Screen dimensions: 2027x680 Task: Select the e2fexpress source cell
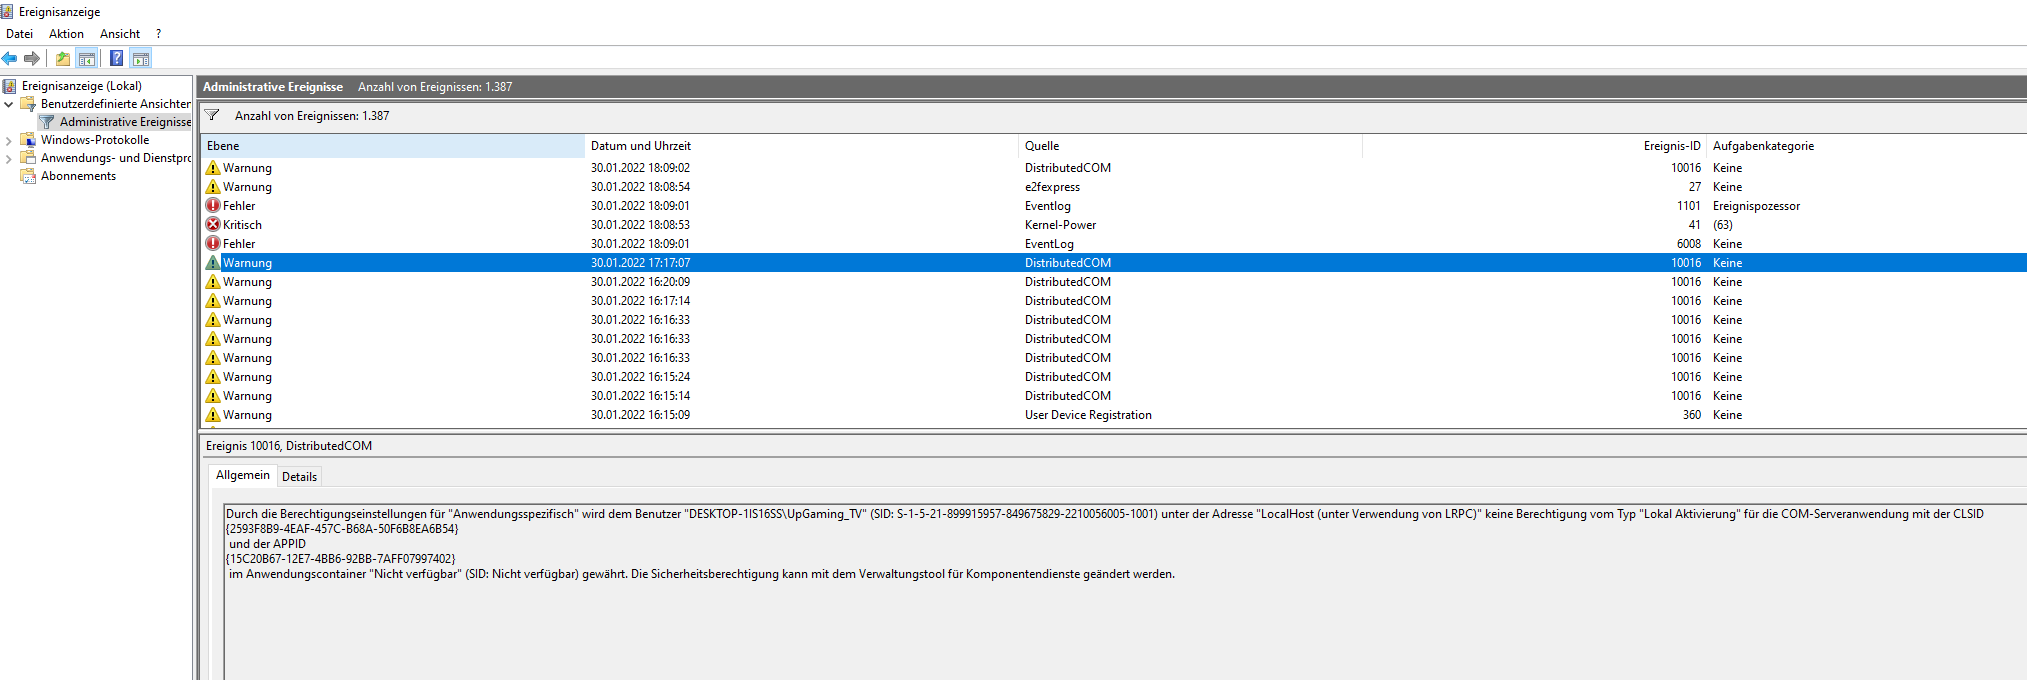1052,187
